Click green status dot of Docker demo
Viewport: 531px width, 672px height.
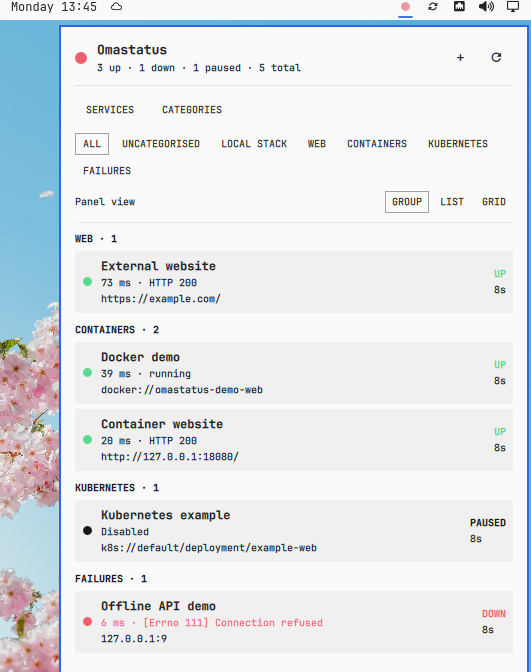point(87,372)
